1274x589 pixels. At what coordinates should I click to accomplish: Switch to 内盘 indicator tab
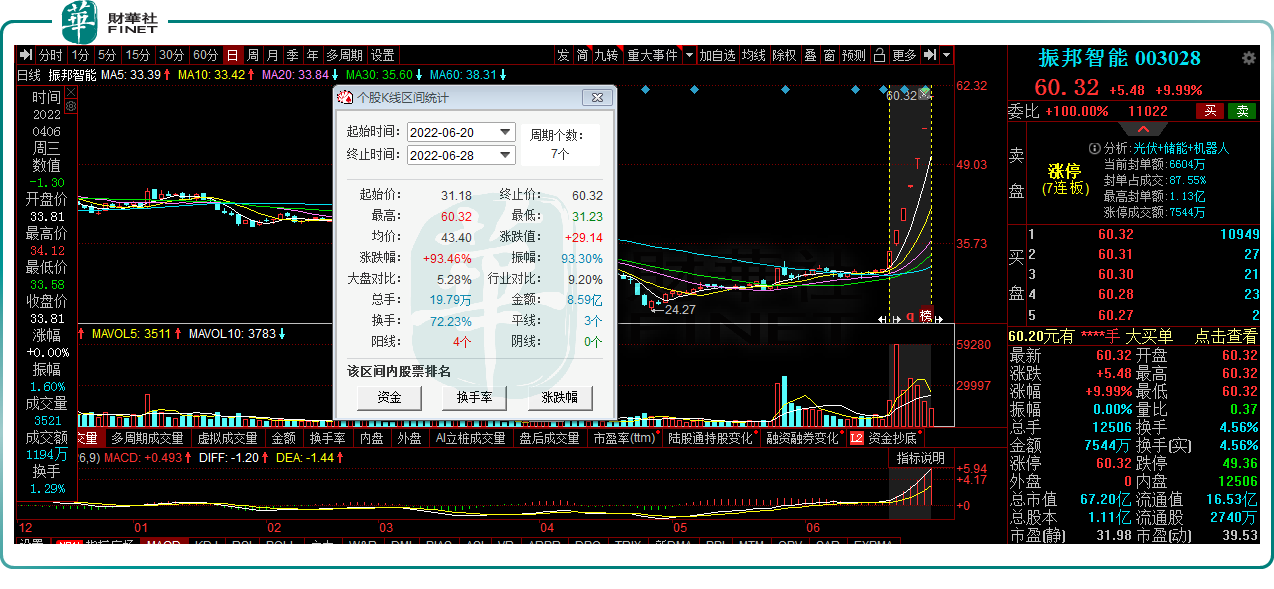click(x=372, y=438)
